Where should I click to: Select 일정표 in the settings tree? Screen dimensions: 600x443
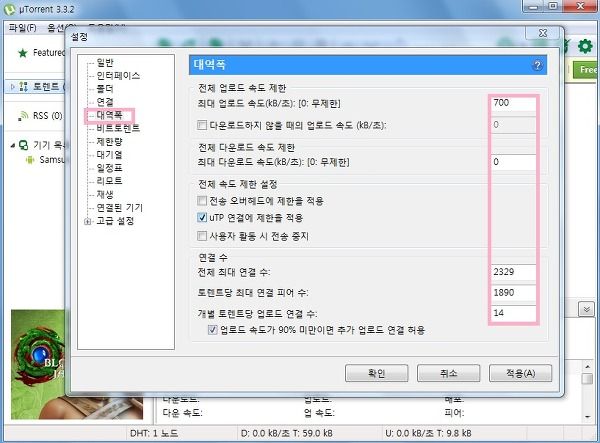109,168
